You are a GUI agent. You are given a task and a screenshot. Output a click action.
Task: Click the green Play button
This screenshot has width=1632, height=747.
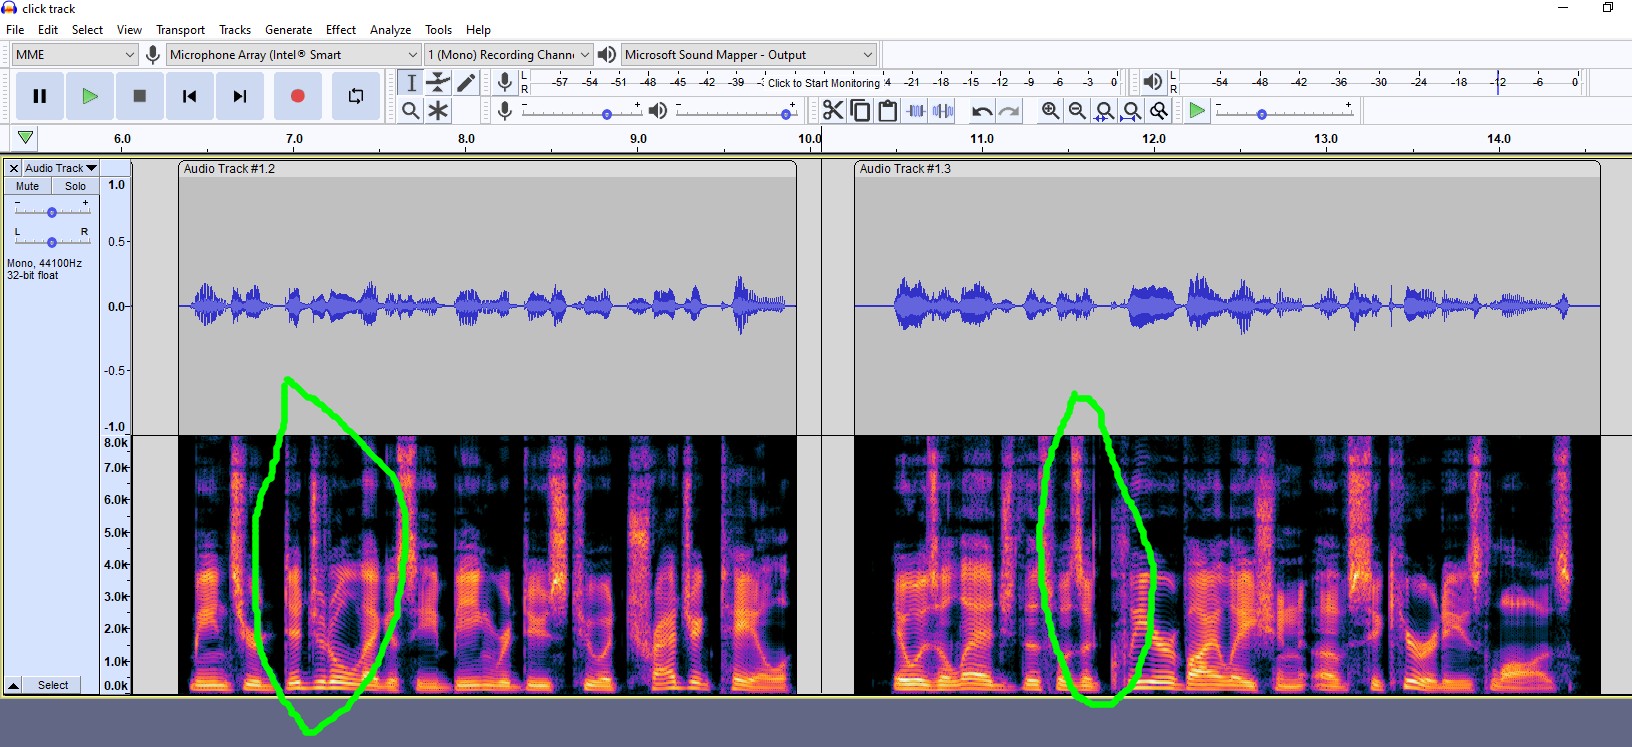pos(90,96)
